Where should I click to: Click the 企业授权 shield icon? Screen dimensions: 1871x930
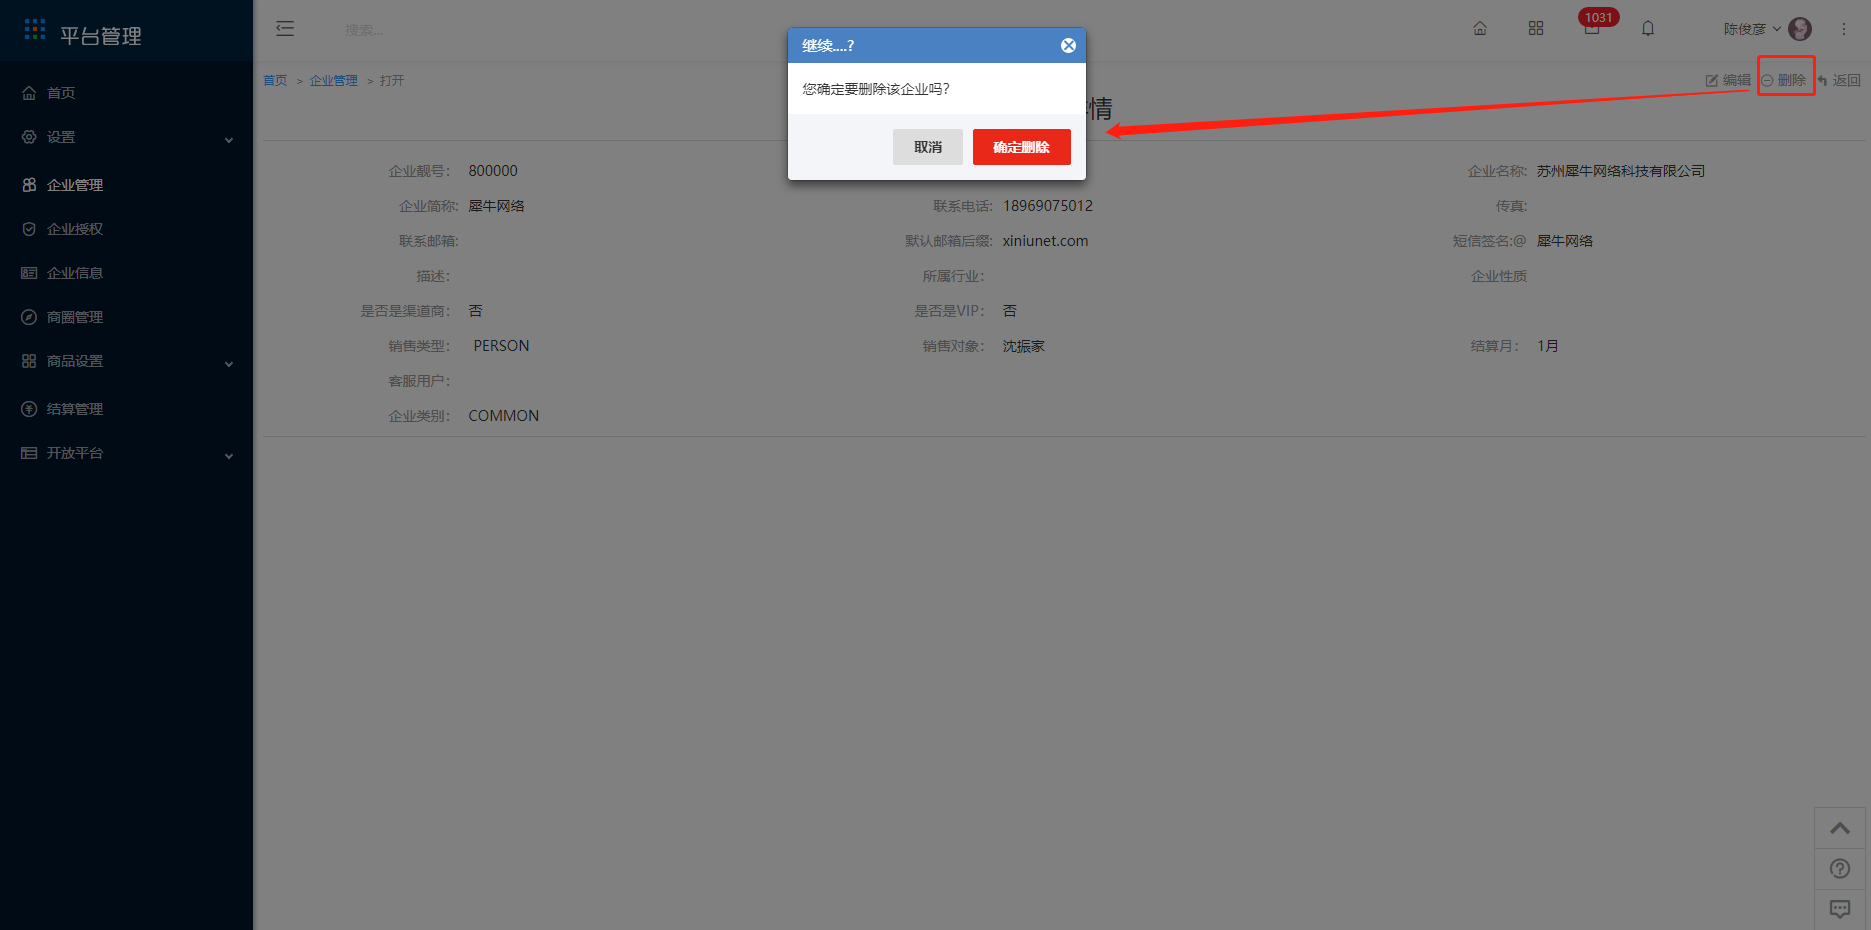click(x=29, y=229)
